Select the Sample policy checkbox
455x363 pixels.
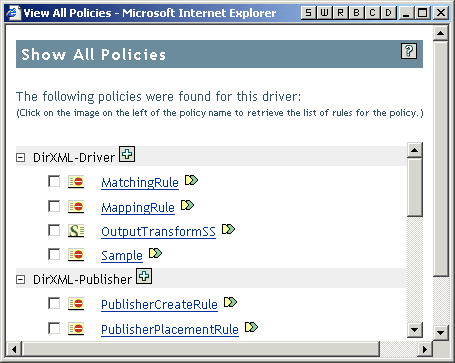(x=54, y=255)
